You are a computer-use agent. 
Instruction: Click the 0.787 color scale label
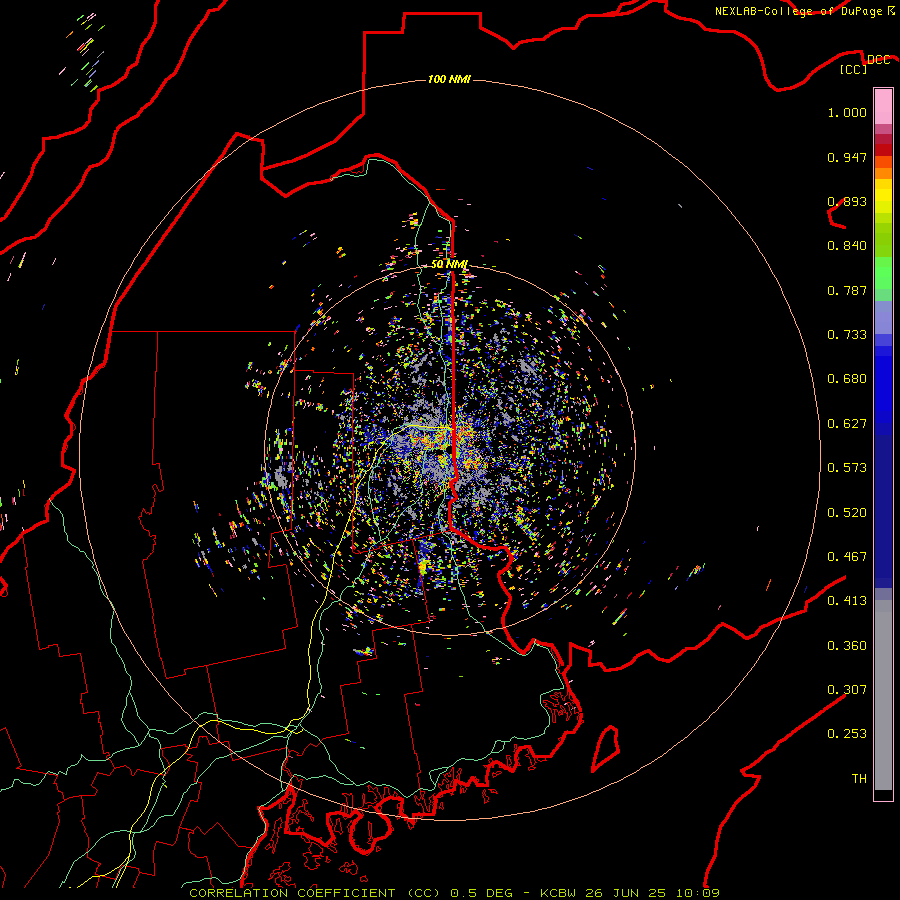(x=847, y=290)
